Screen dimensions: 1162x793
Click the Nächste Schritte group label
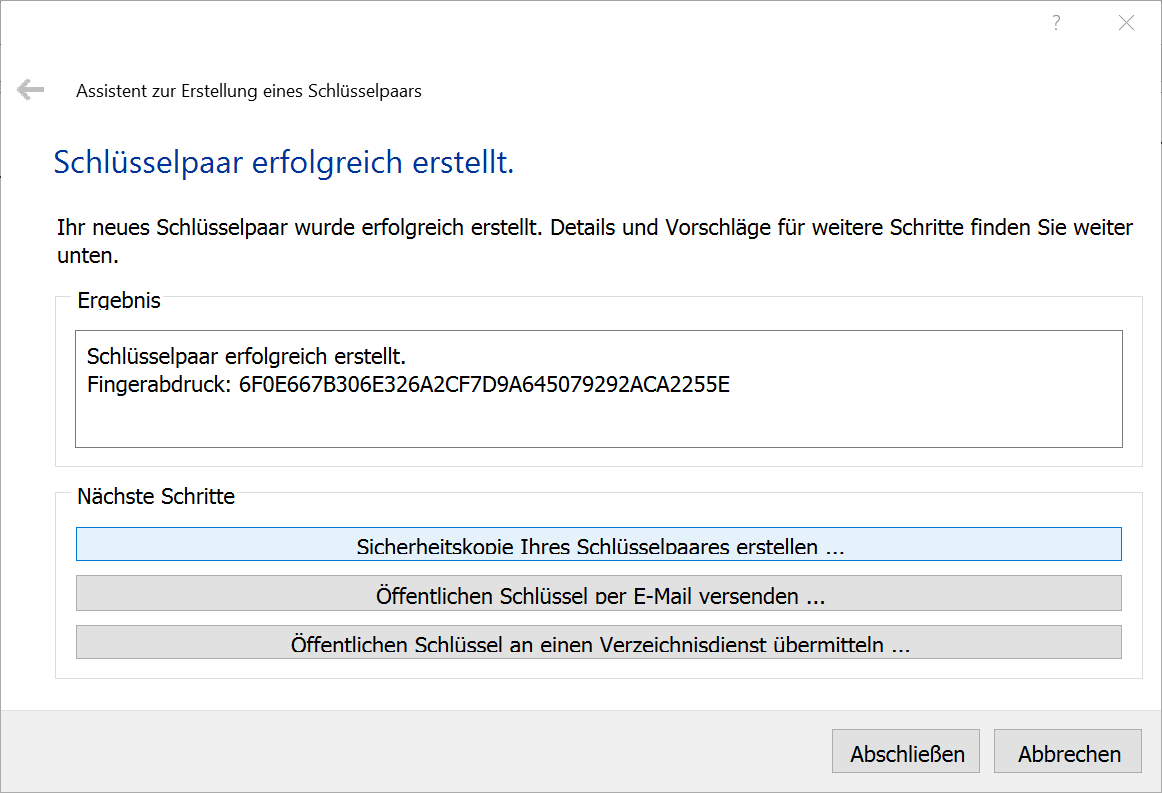click(x=155, y=496)
